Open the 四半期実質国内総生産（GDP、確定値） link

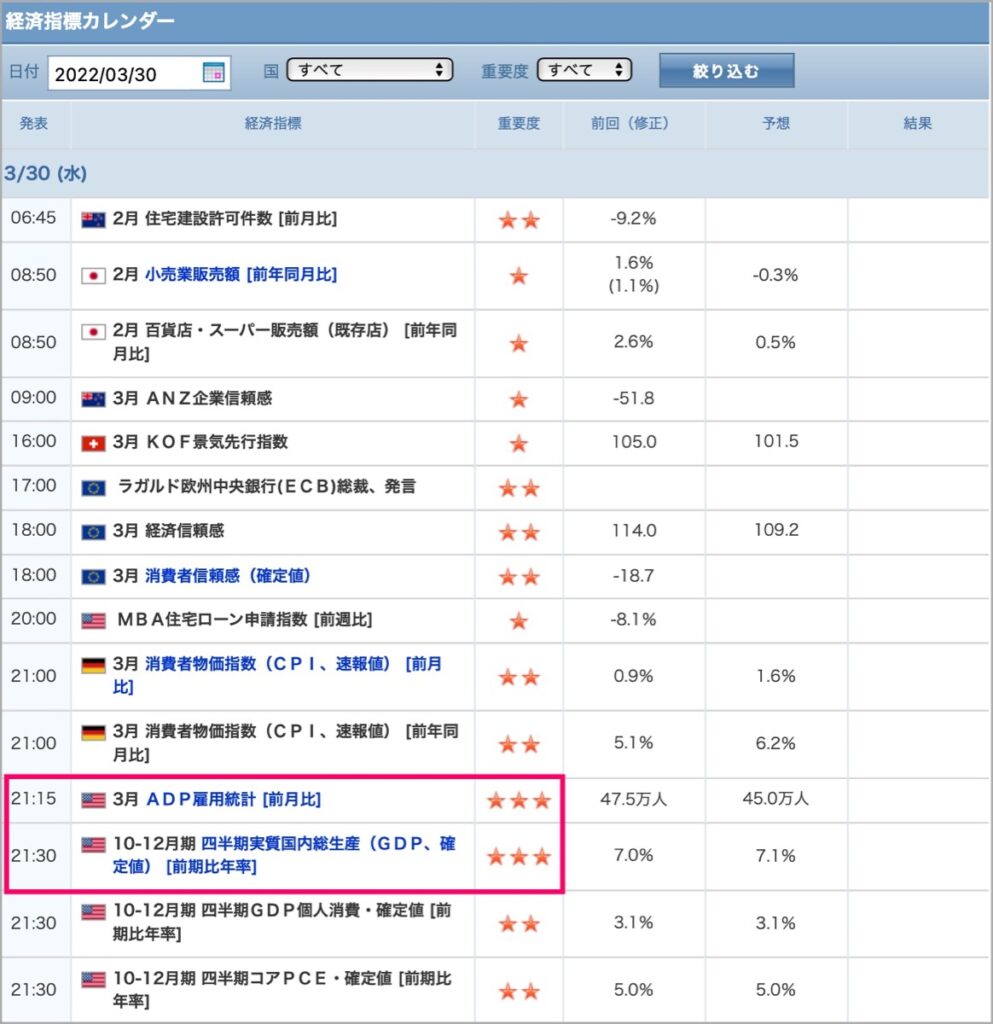pyautogui.click(x=284, y=855)
